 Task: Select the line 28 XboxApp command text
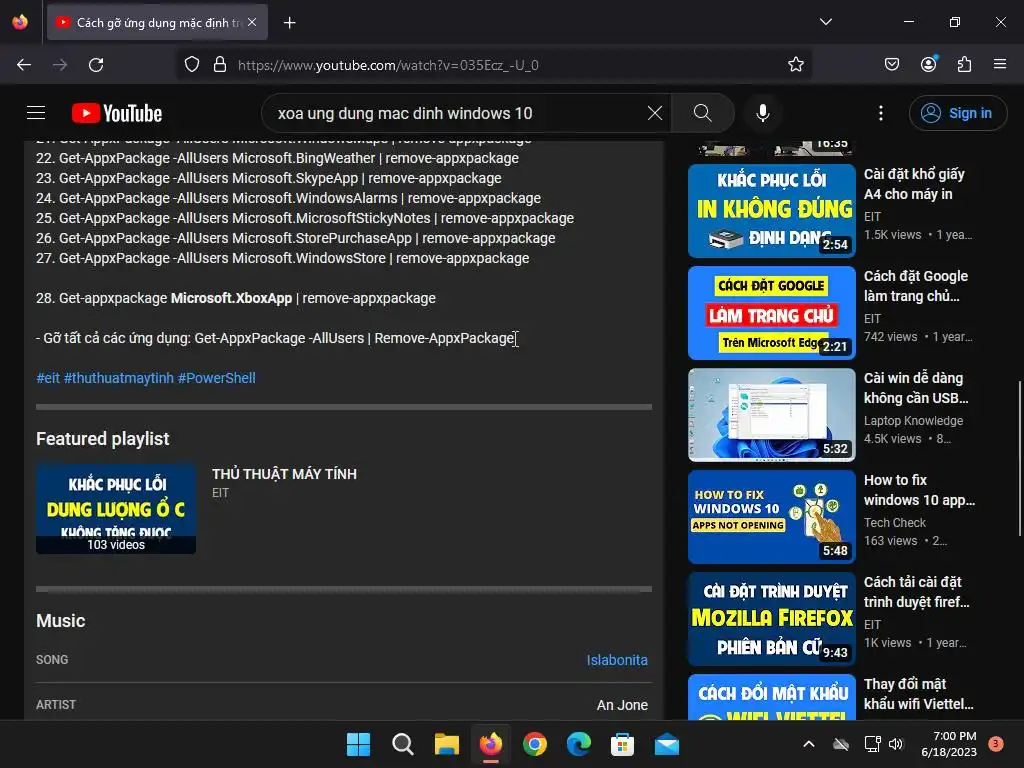[236, 298]
